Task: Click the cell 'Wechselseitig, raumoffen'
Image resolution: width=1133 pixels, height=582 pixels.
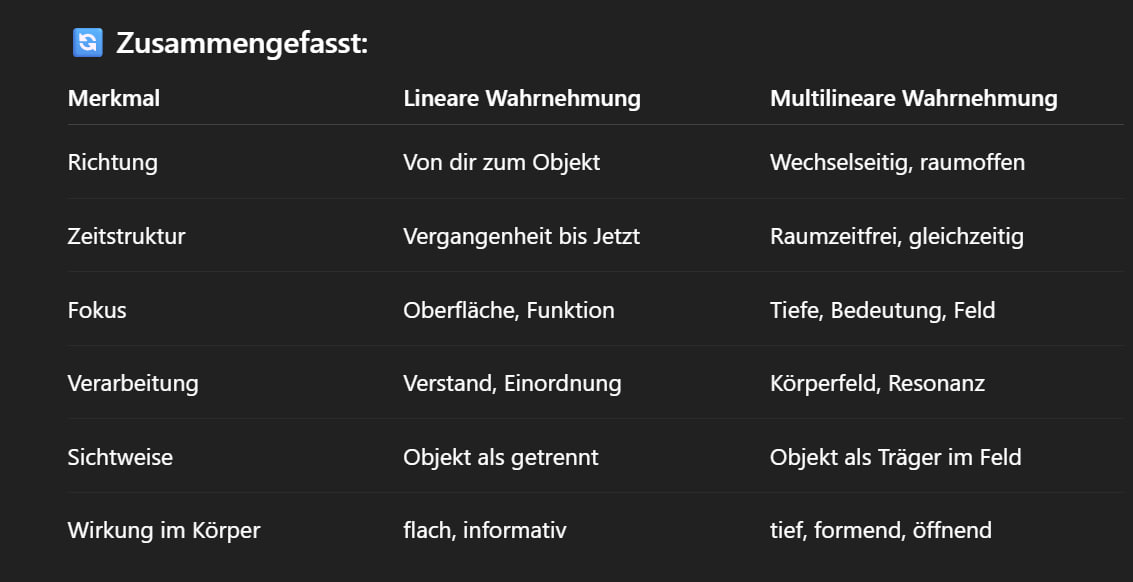Action: 897,162
